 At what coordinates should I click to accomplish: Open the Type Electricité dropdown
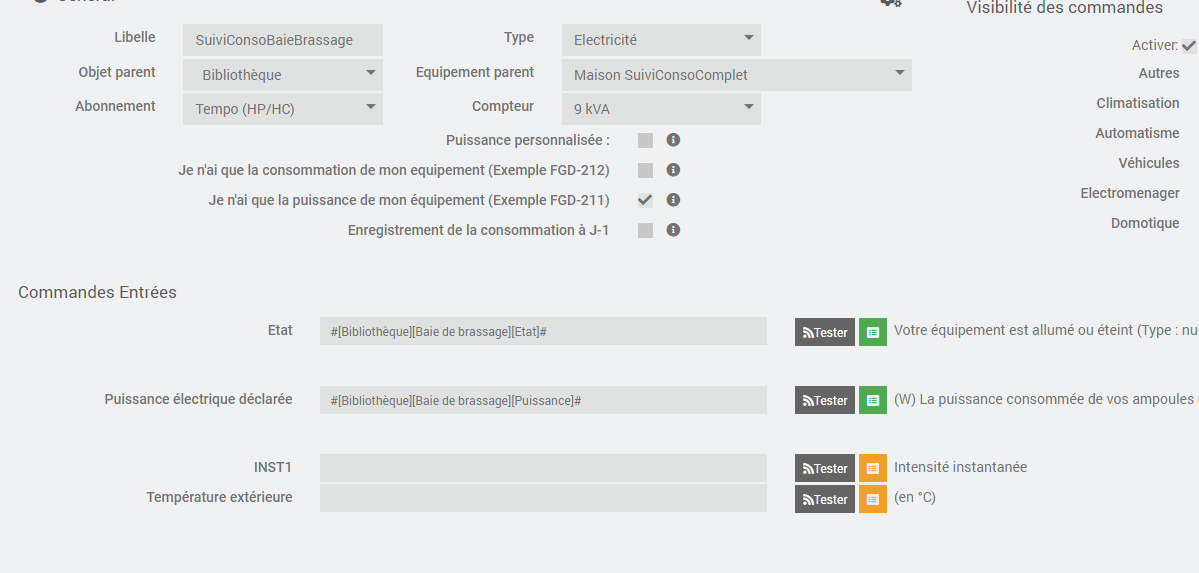click(660, 40)
